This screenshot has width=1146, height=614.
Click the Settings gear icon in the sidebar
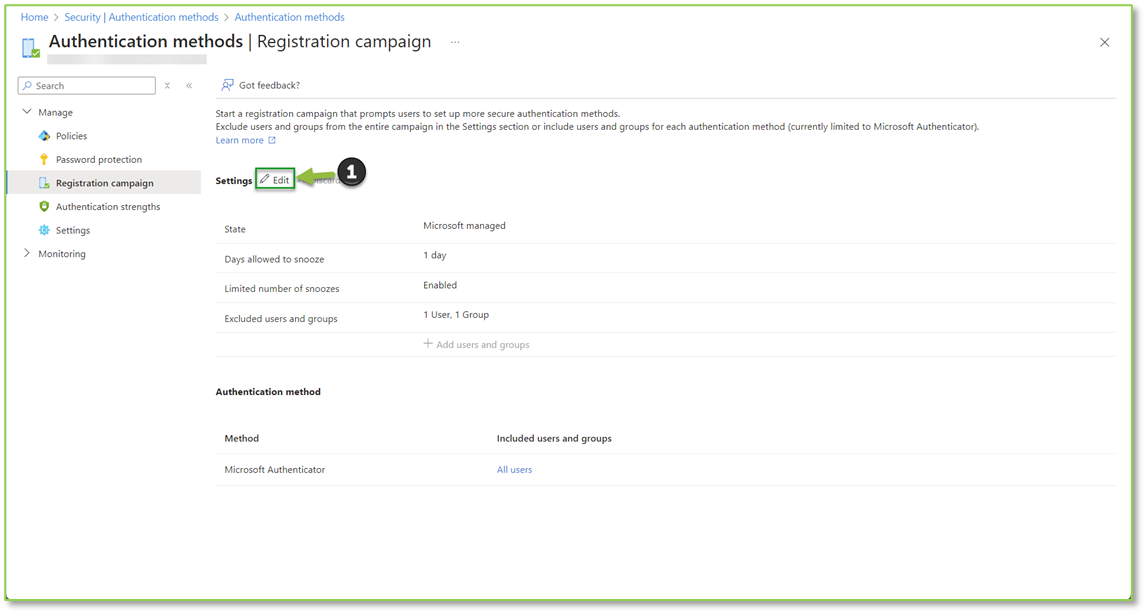[42, 230]
